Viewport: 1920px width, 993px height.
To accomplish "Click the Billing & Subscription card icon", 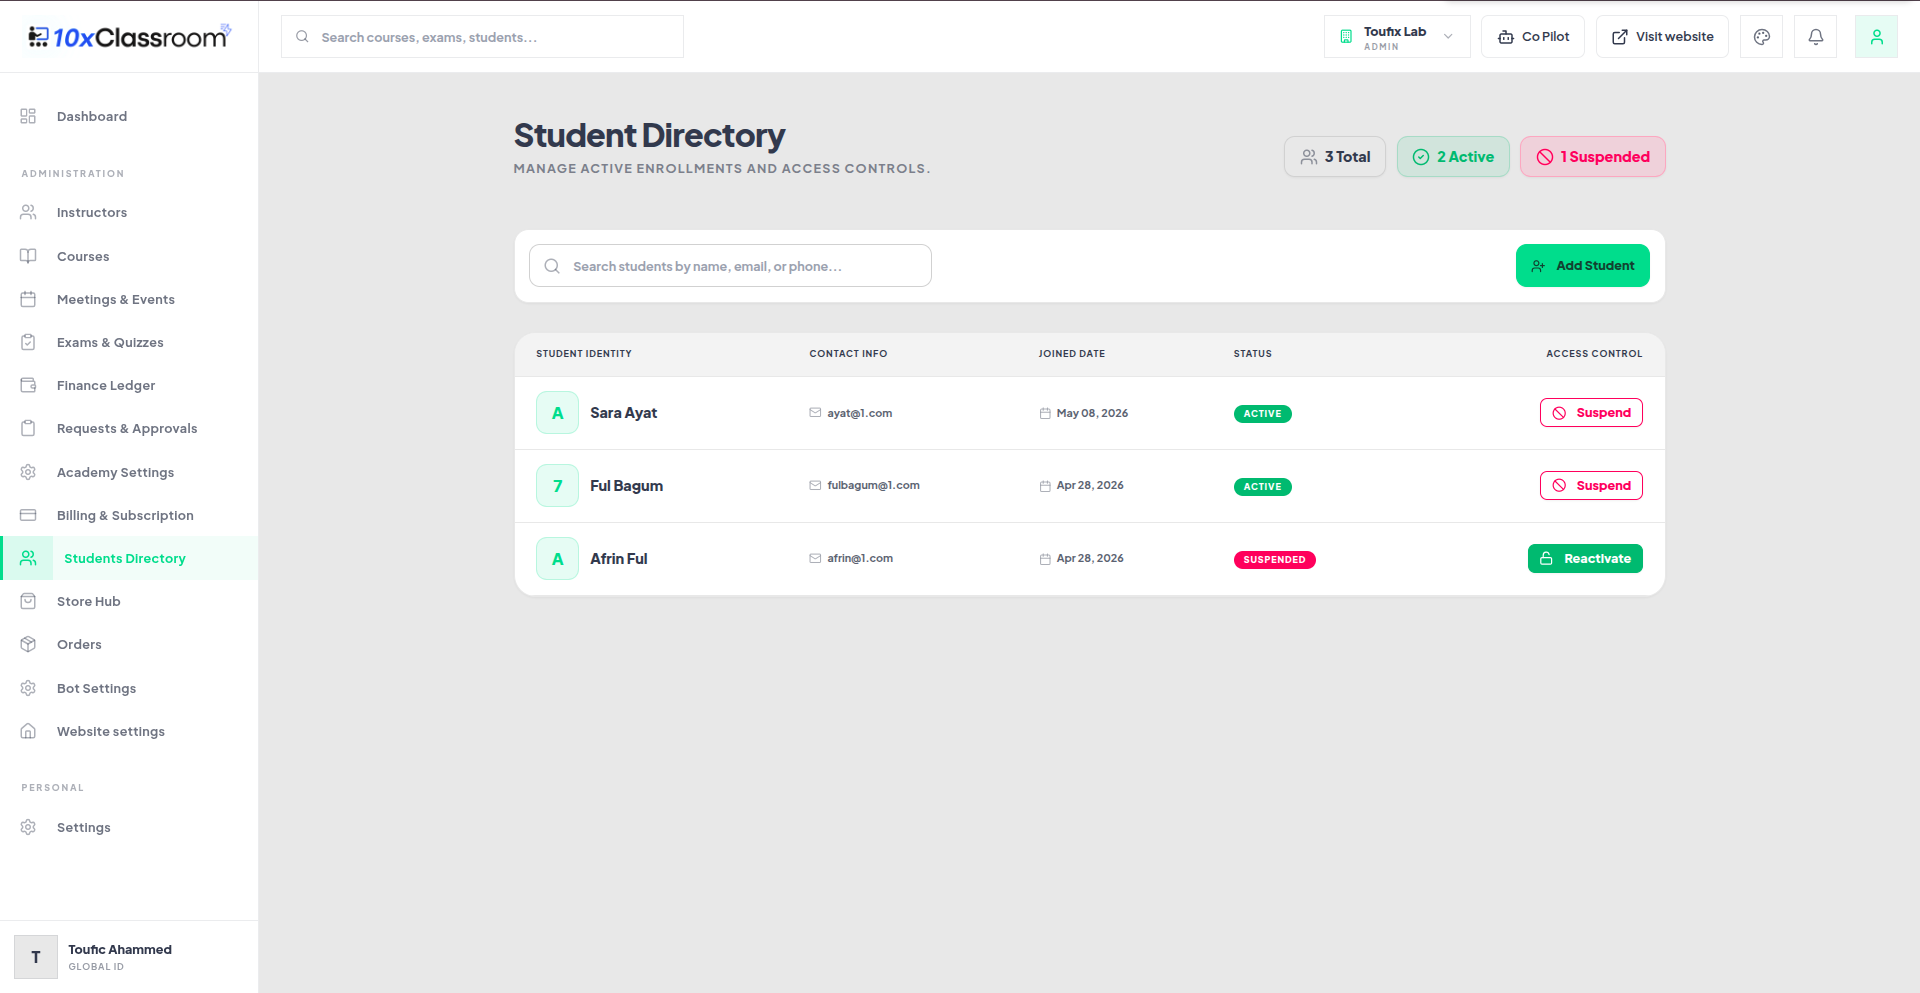I will [28, 515].
